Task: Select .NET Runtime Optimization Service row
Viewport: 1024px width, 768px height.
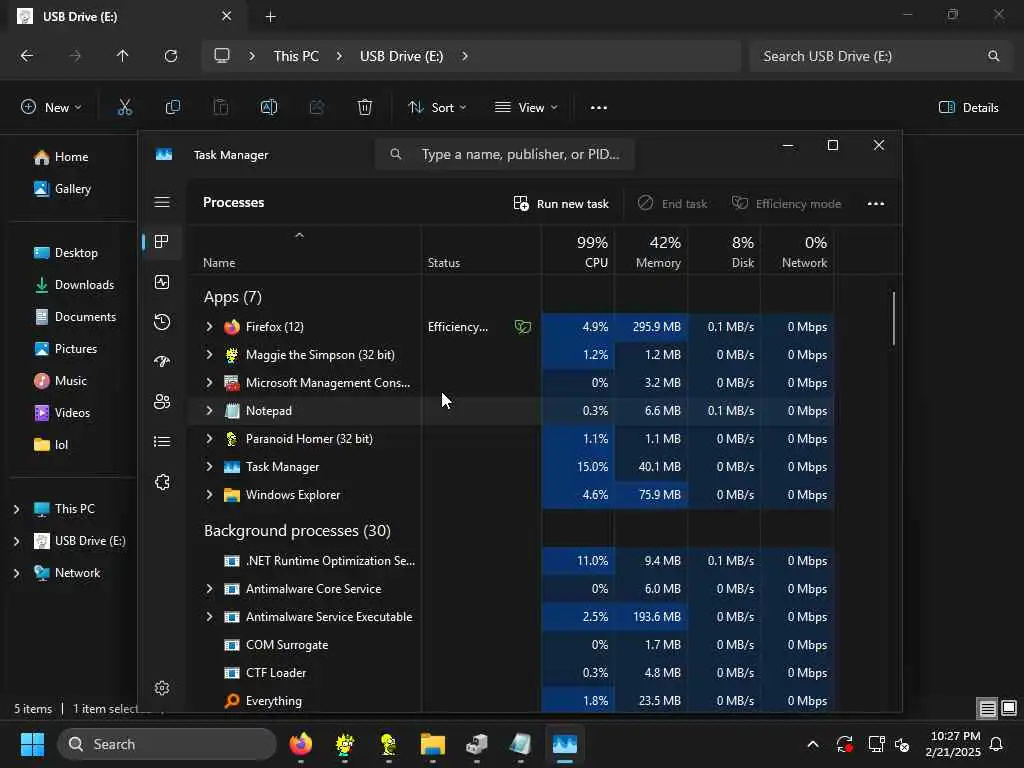Action: coord(511,560)
